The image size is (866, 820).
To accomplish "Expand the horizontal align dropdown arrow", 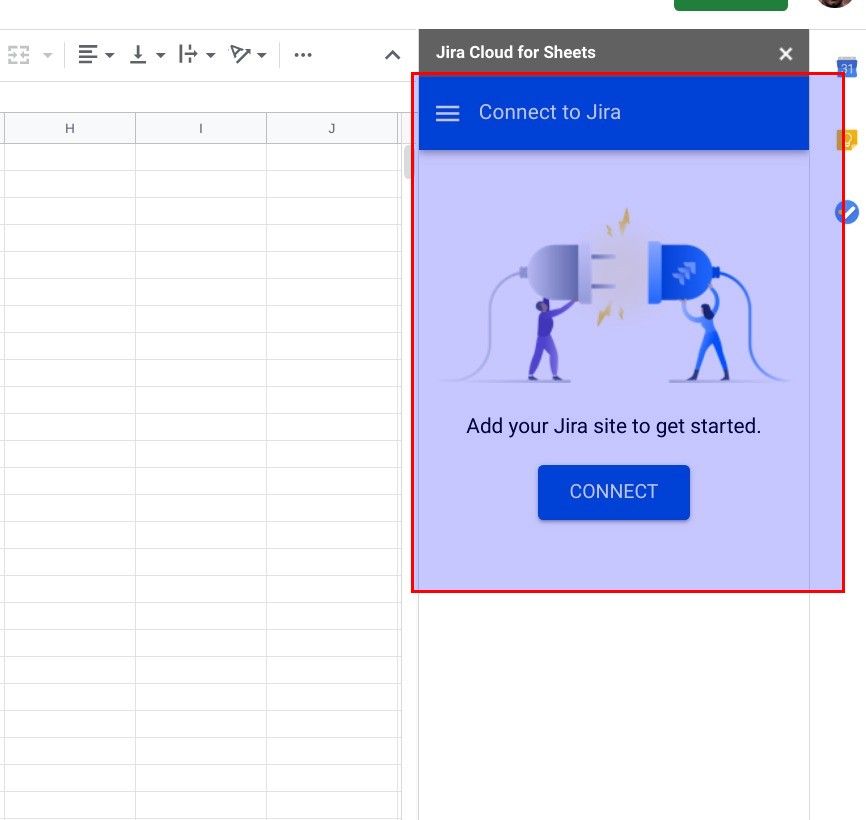I will (x=109, y=55).
